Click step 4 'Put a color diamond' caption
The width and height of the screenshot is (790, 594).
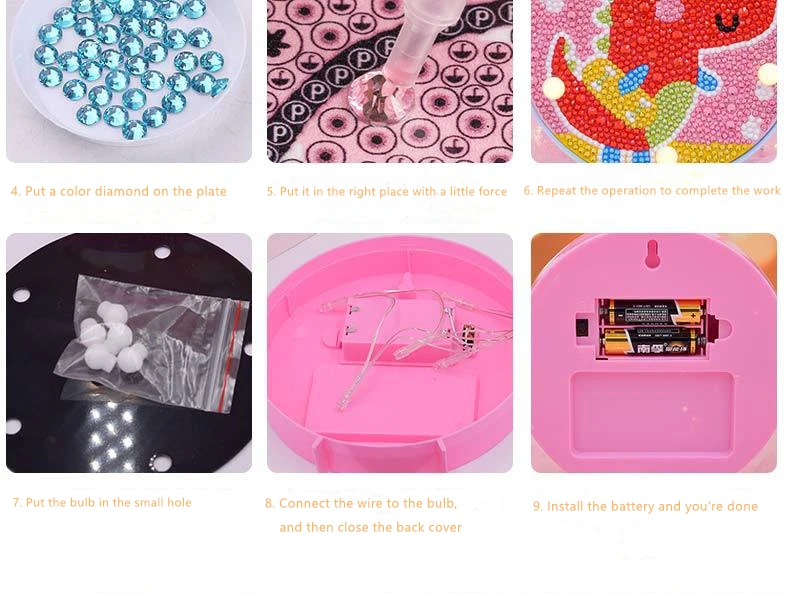click(119, 191)
